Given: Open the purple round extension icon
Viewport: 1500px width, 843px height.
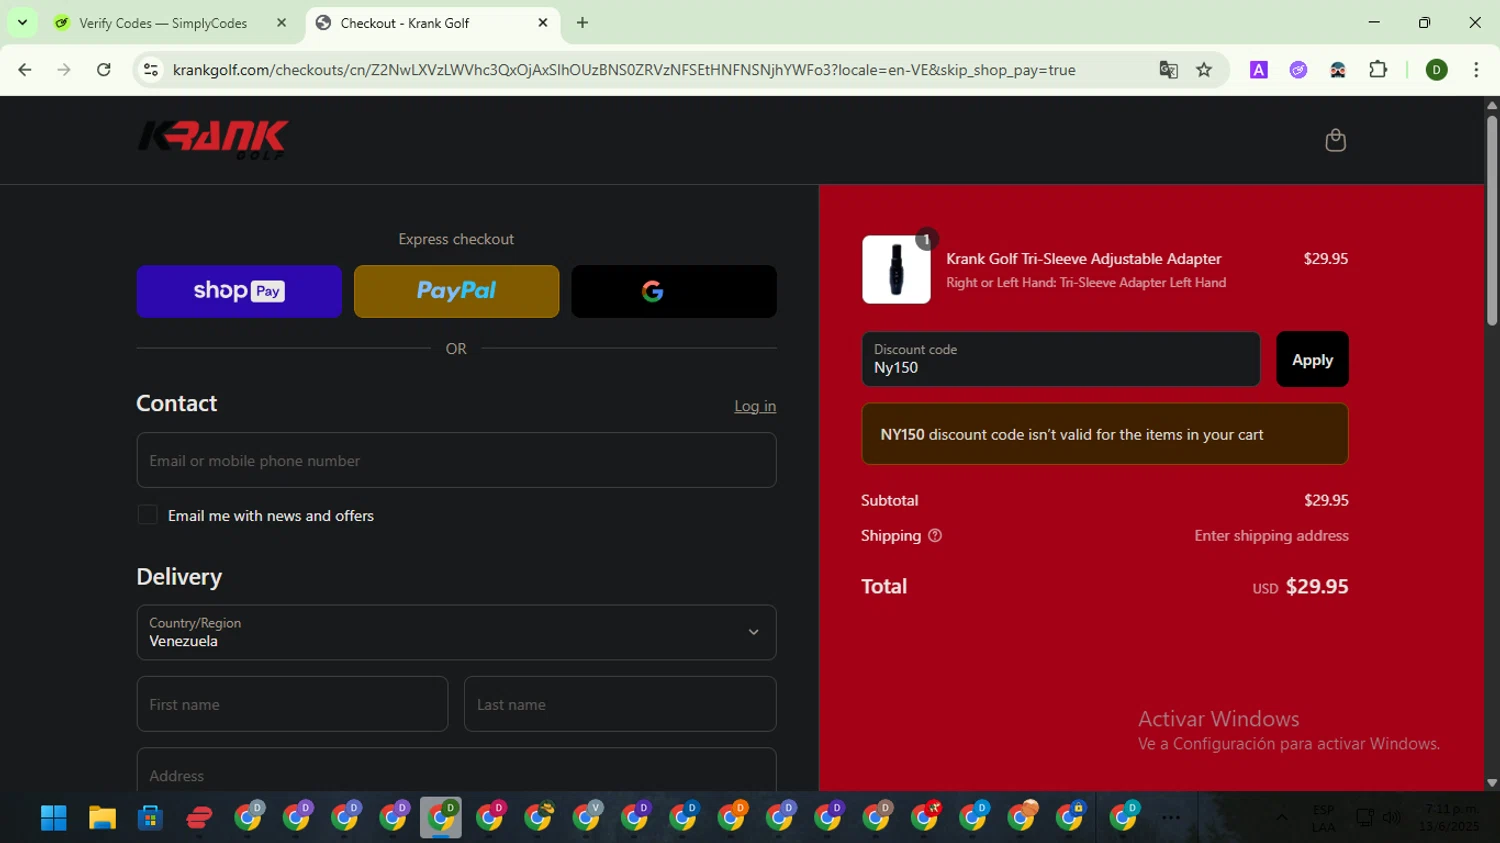Looking at the screenshot, I should [1298, 70].
